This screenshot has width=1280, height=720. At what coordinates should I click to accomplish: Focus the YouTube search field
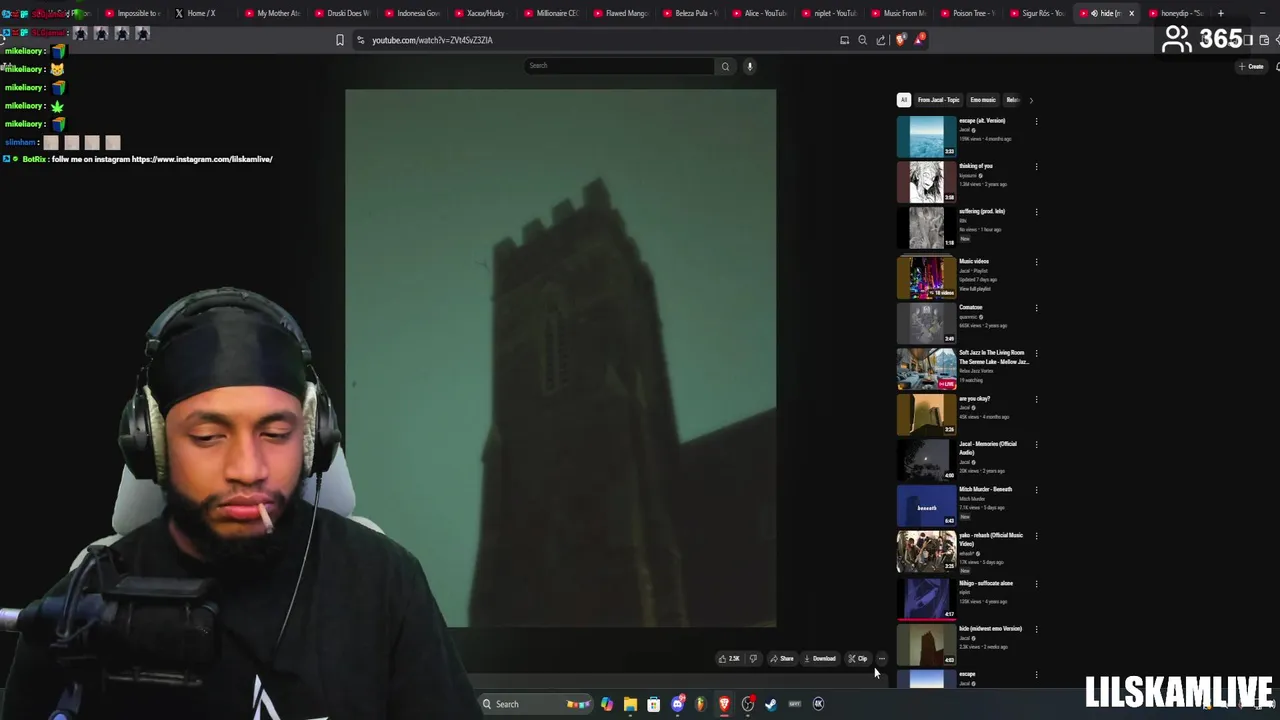620,66
